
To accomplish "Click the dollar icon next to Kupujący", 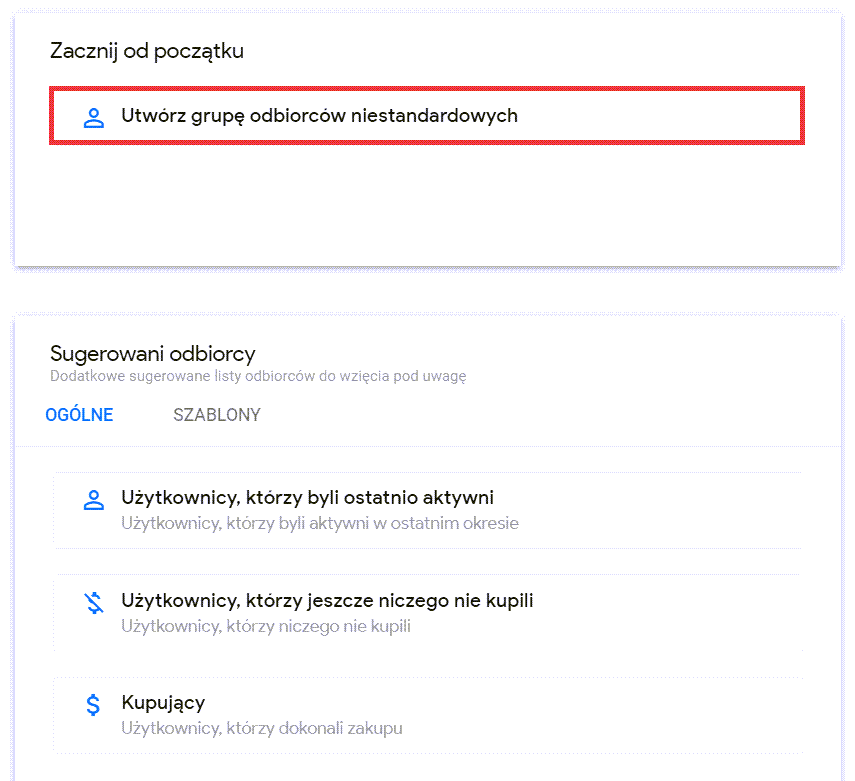I will point(93,705).
